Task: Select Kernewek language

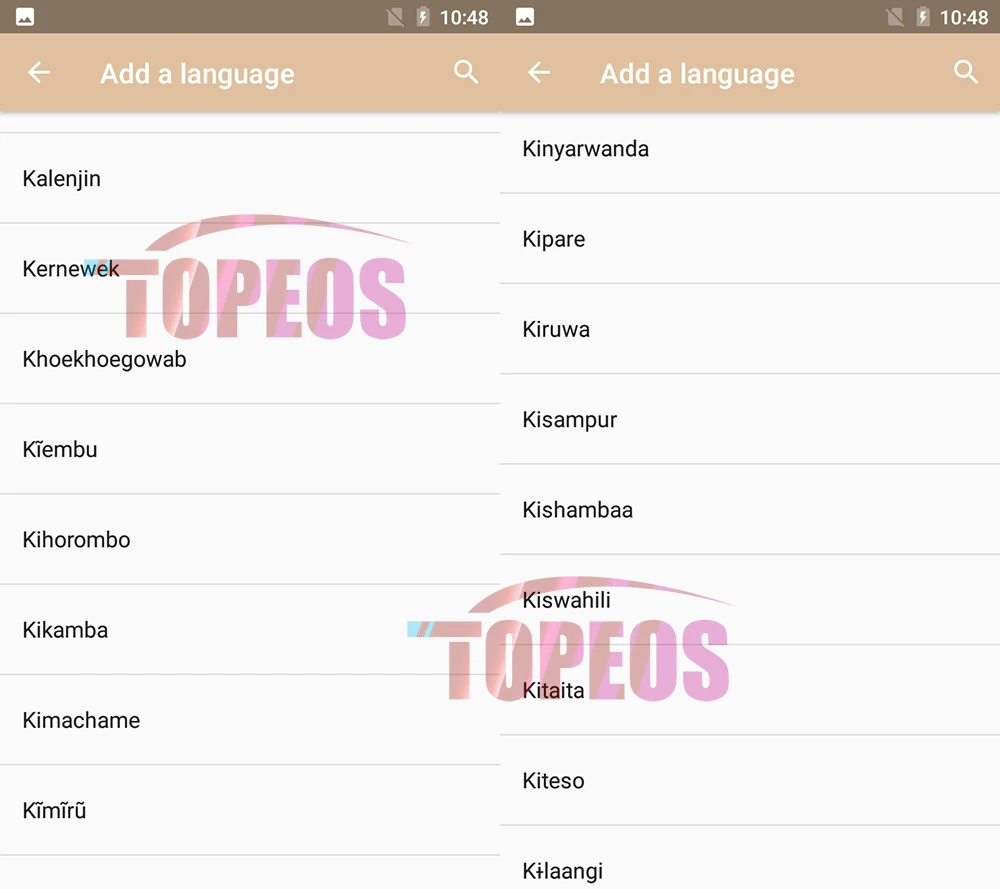Action: coord(250,268)
